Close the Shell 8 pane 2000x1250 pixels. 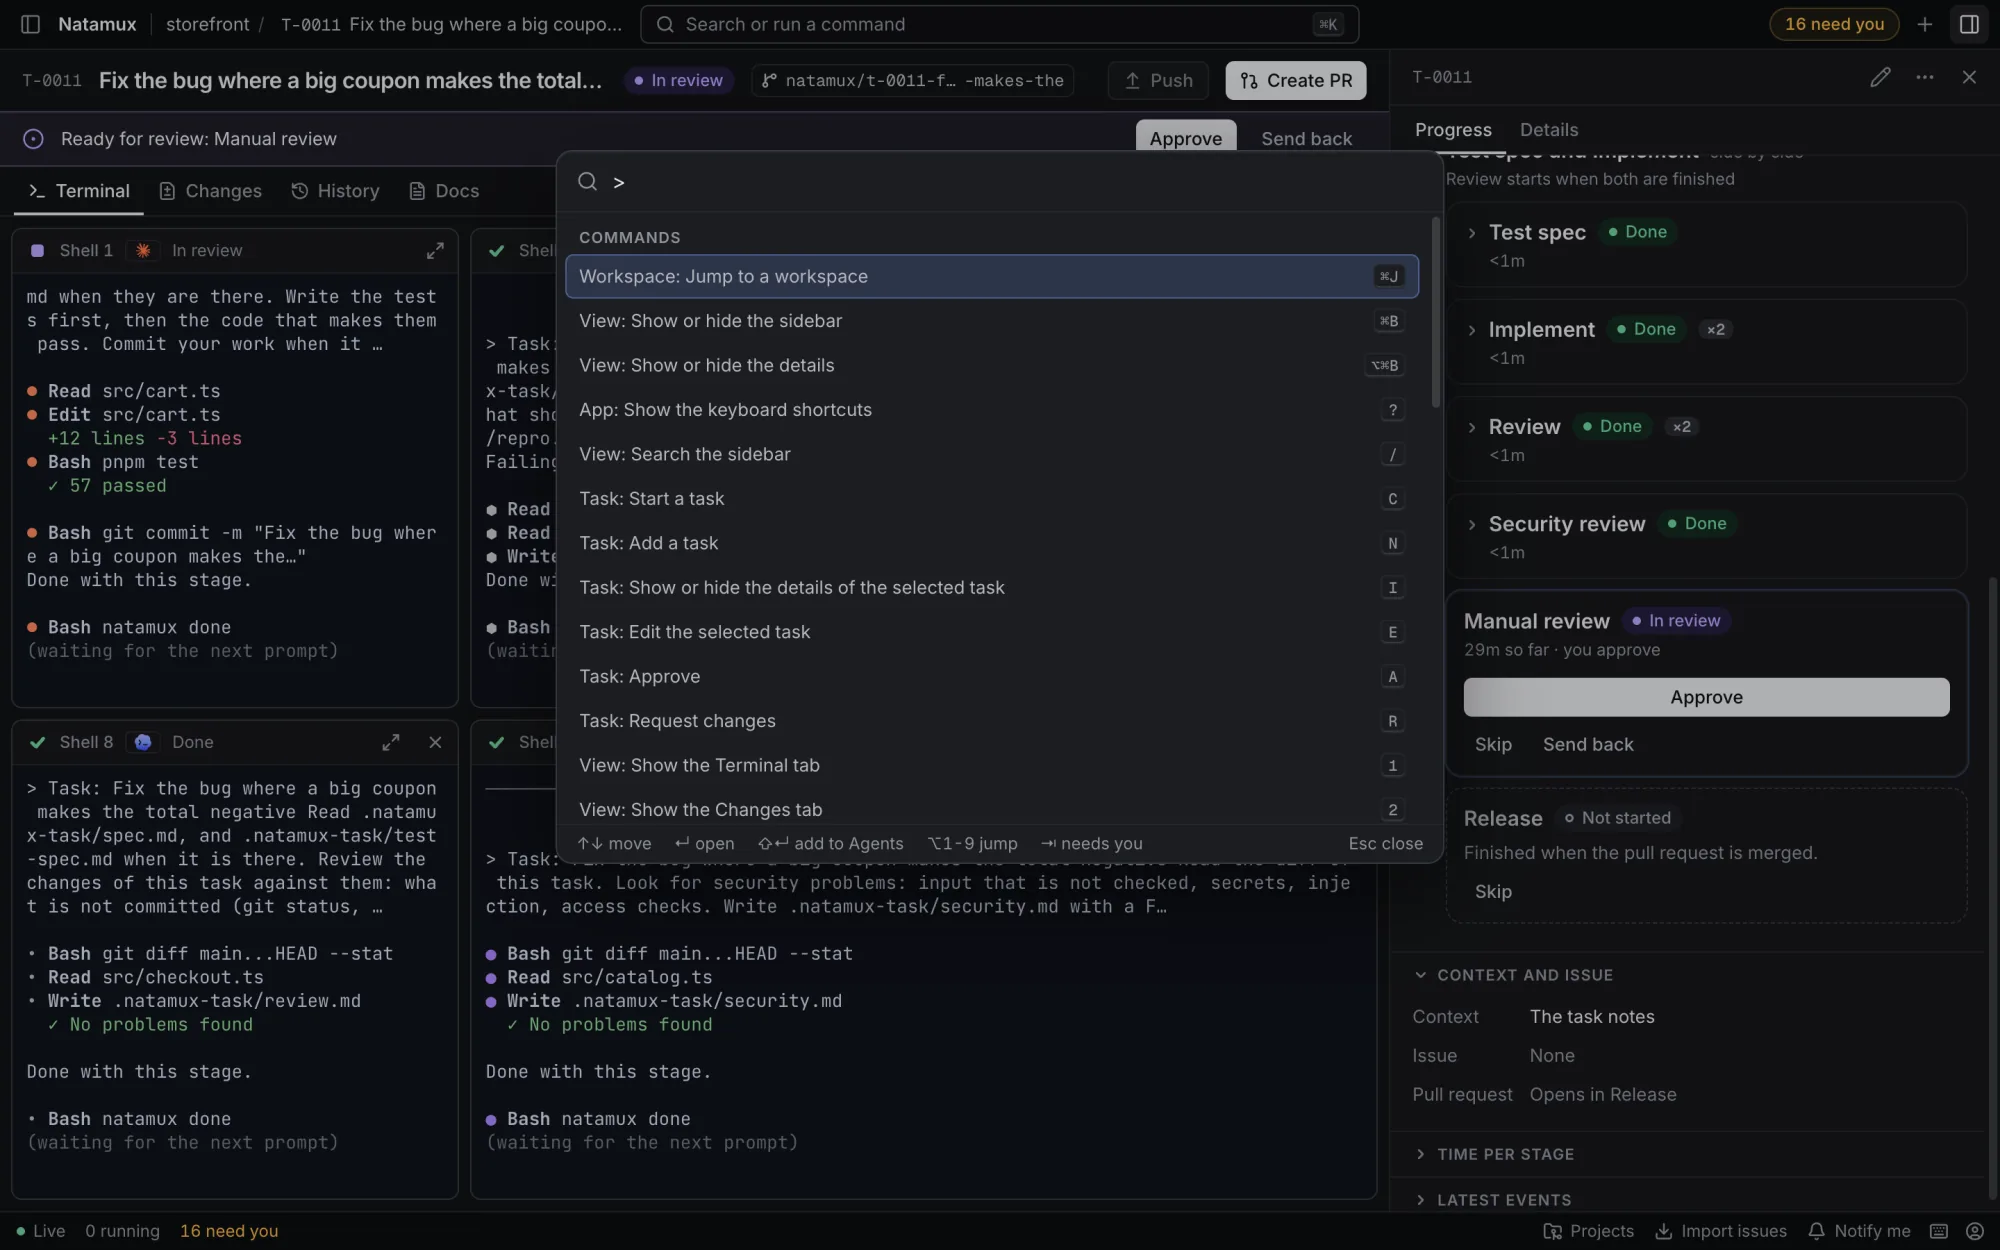(x=435, y=742)
